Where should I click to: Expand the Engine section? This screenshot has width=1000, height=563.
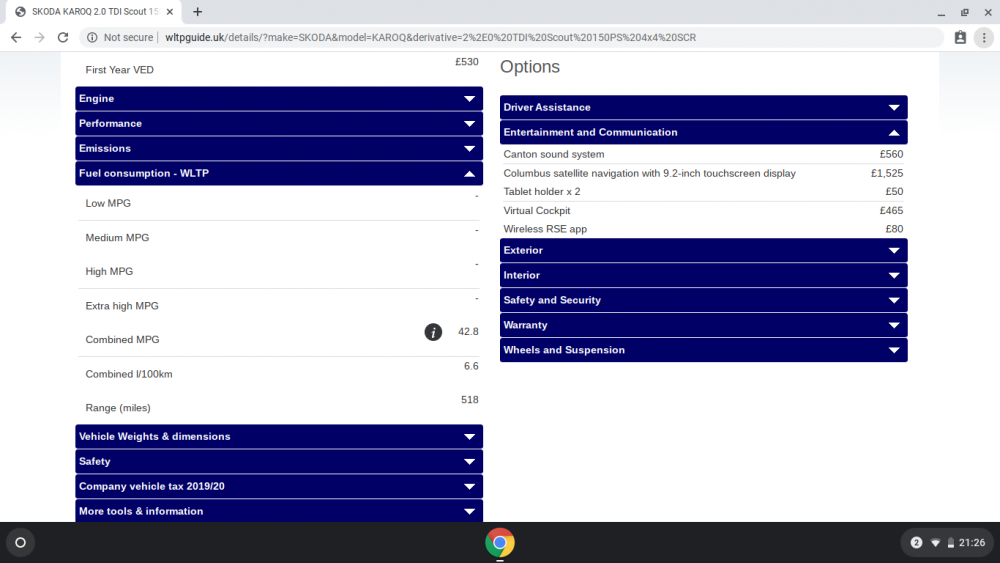coord(279,99)
